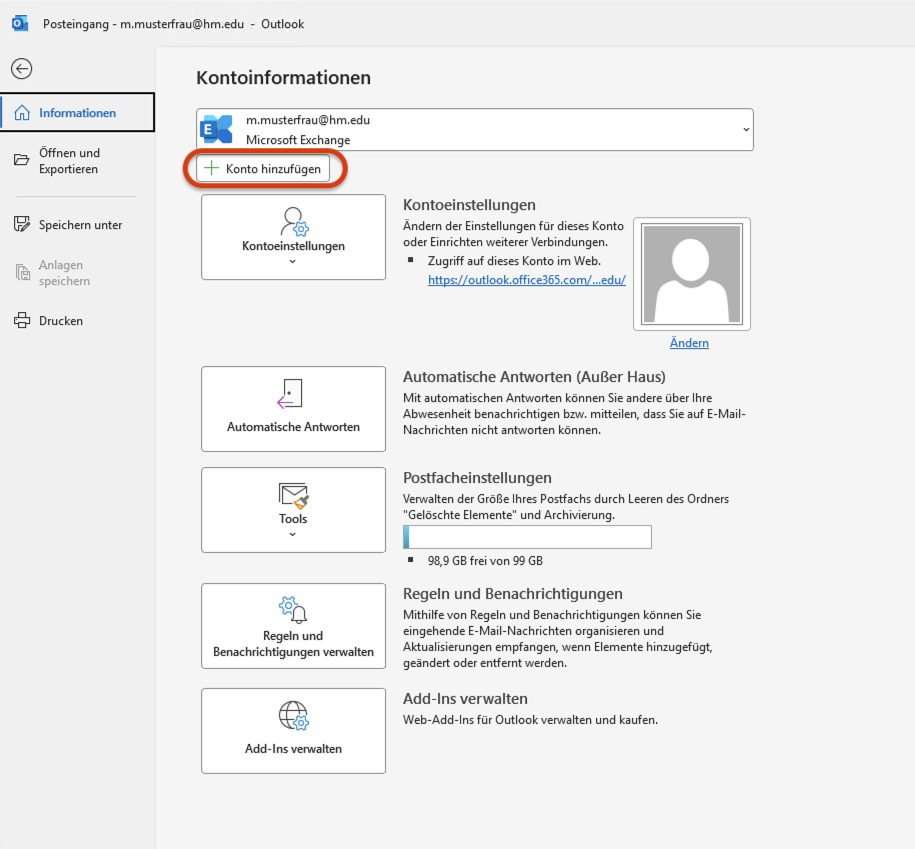Open the Informationen tab
Image resolution: width=915 pixels, height=849 pixels.
click(78, 112)
